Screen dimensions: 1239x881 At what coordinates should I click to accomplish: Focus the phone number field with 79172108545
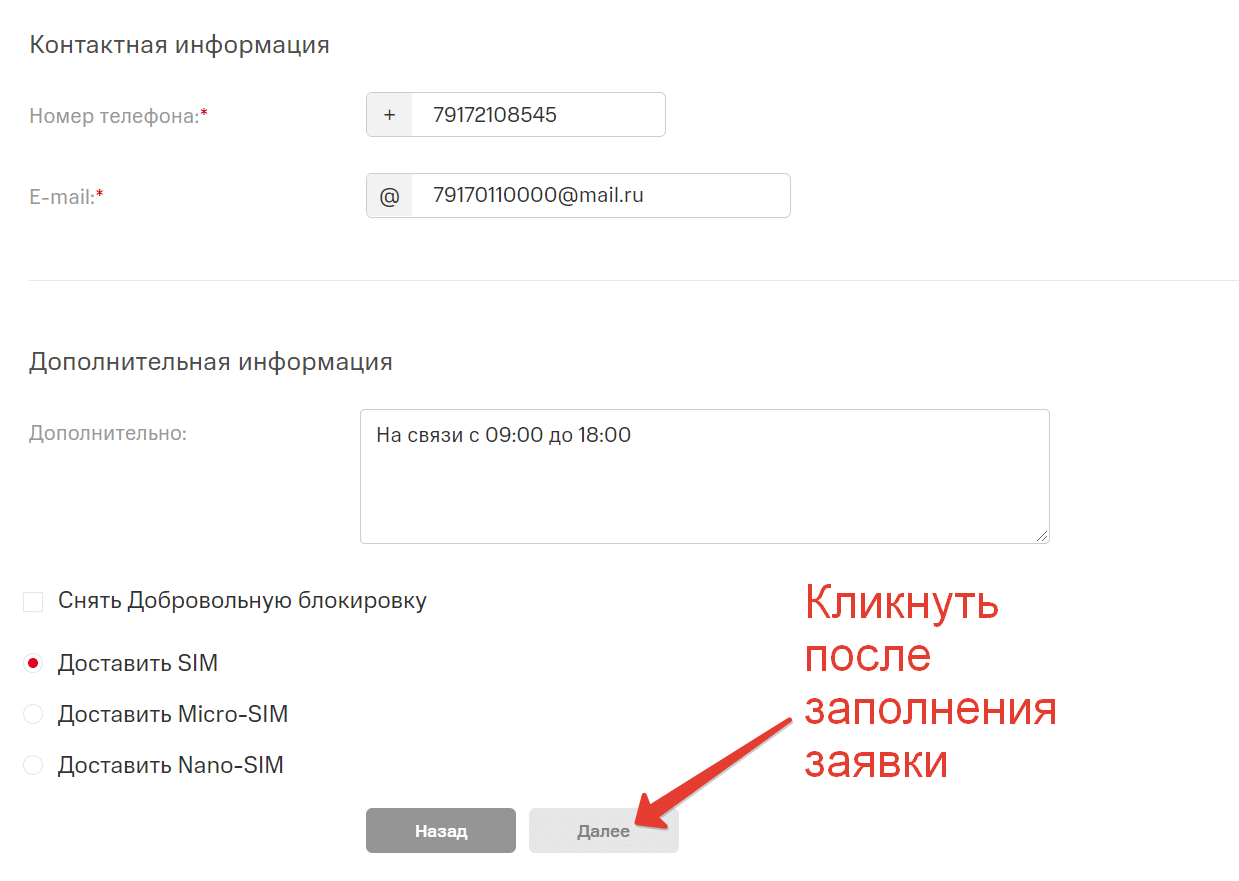[x=537, y=115]
